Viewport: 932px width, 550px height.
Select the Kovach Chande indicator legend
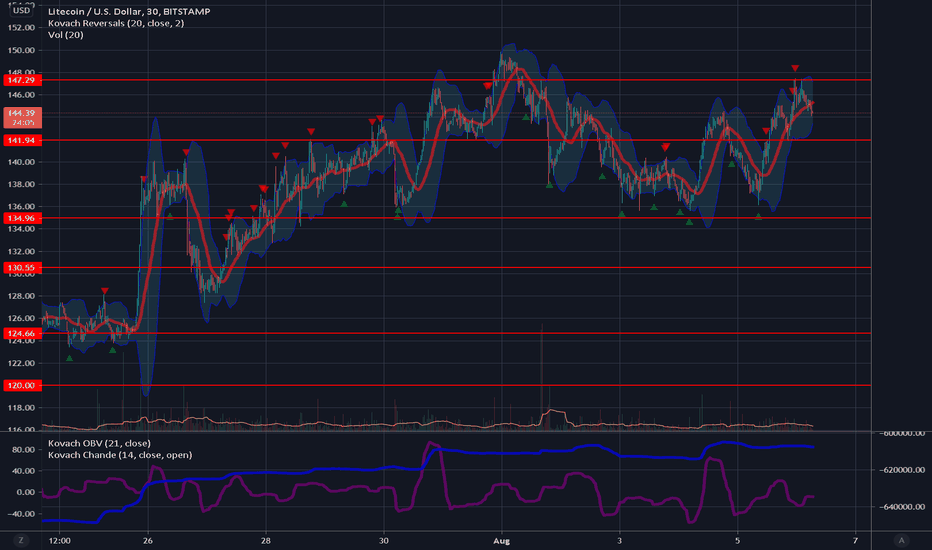pyautogui.click(x=119, y=455)
